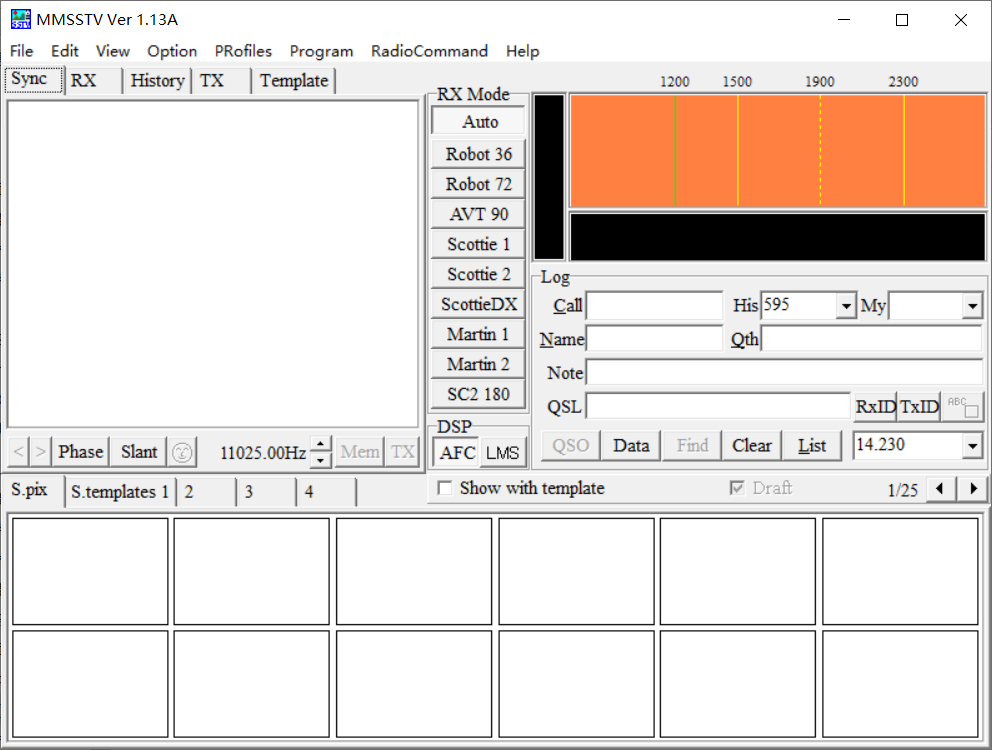Image resolution: width=992 pixels, height=750 pixels.
Task: Select Robot 36 RX mode
Action: point(478,154)
